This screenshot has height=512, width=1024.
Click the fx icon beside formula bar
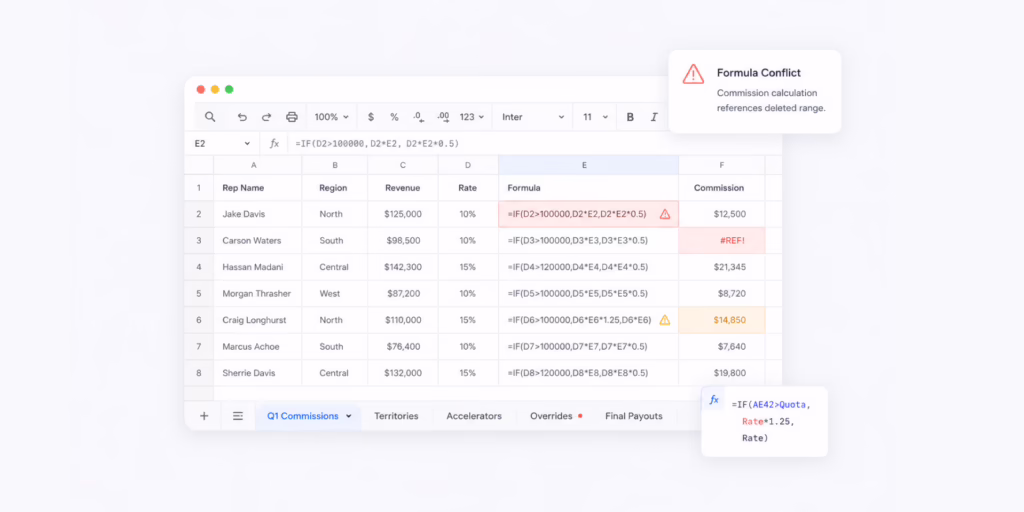point(274,143)
